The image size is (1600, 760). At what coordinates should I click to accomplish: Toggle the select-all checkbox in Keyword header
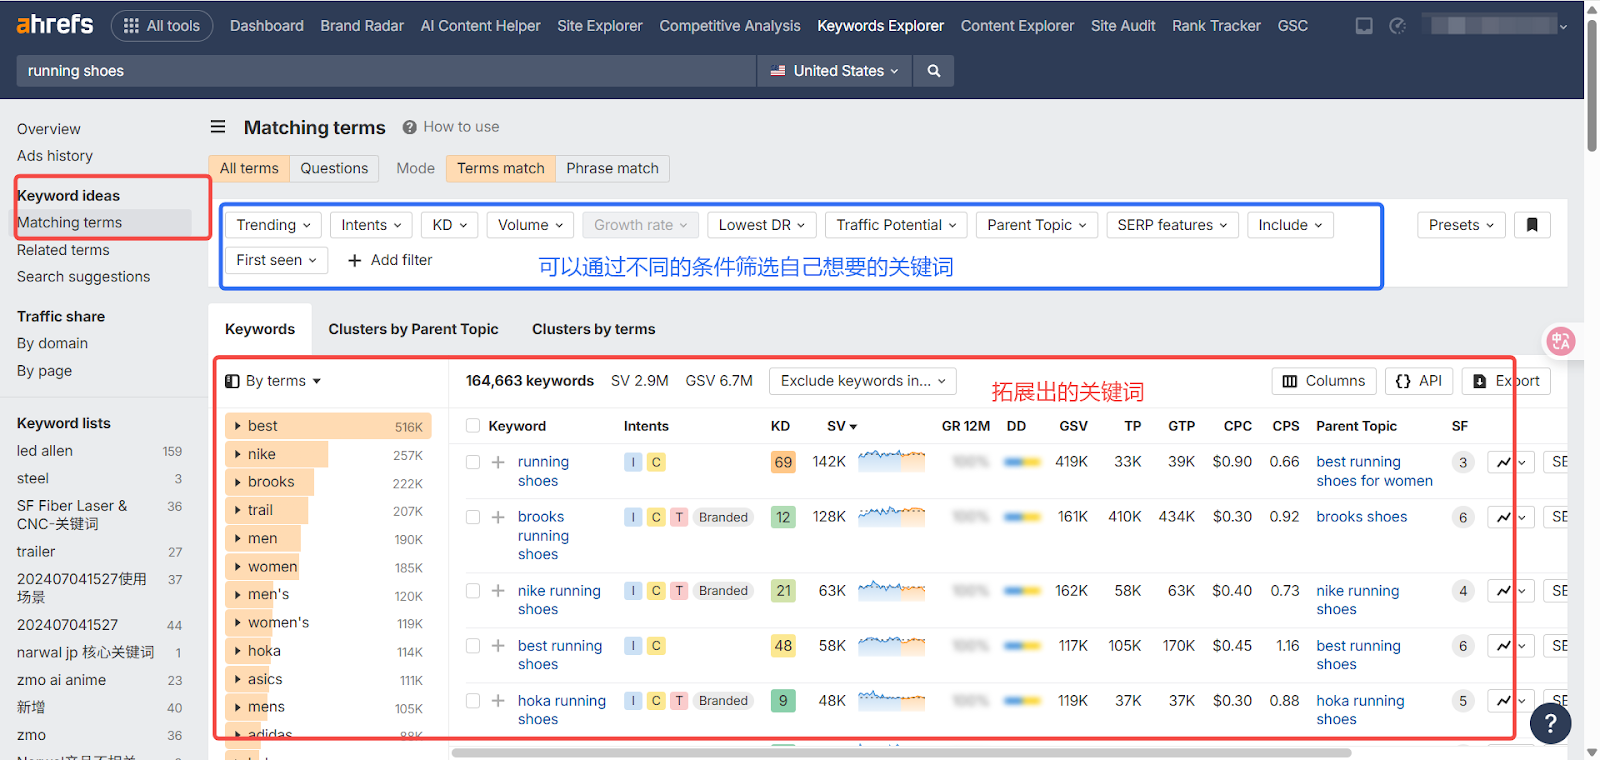[x=473, y=426]
